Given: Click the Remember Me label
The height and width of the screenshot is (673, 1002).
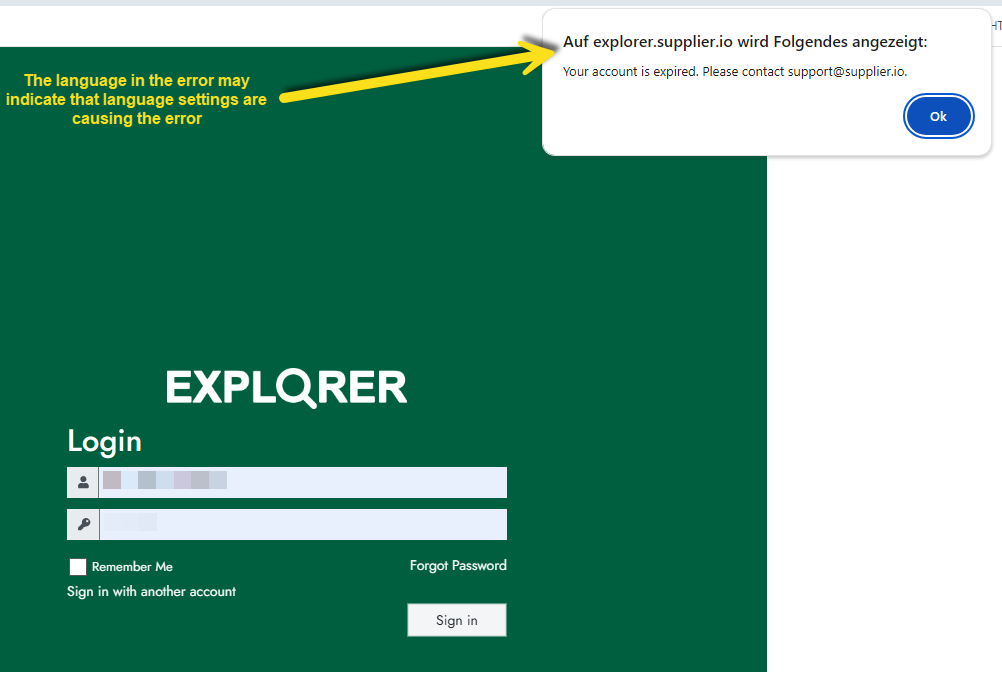Looking at the screenshot, I should [132, 567].
